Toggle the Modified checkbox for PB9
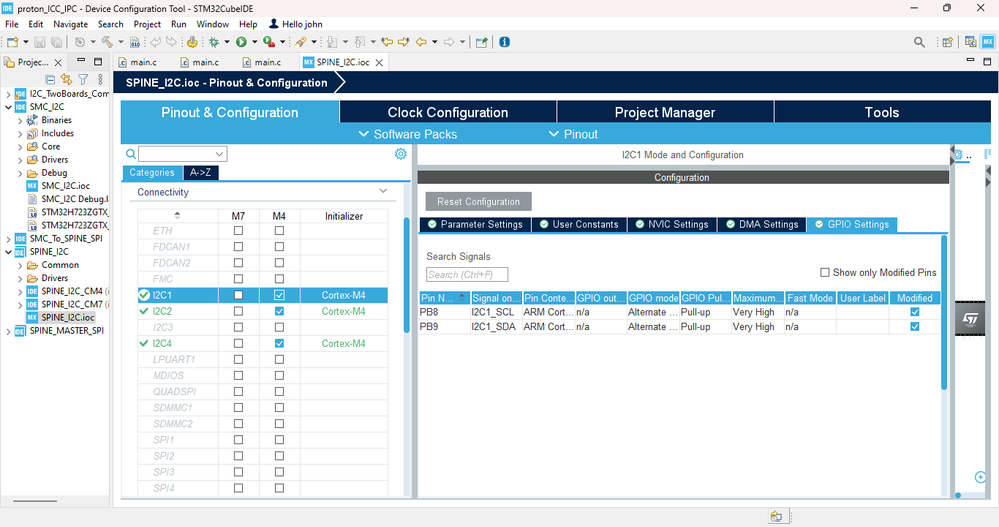This screenshot has width=999, height=527. point(915,326)
